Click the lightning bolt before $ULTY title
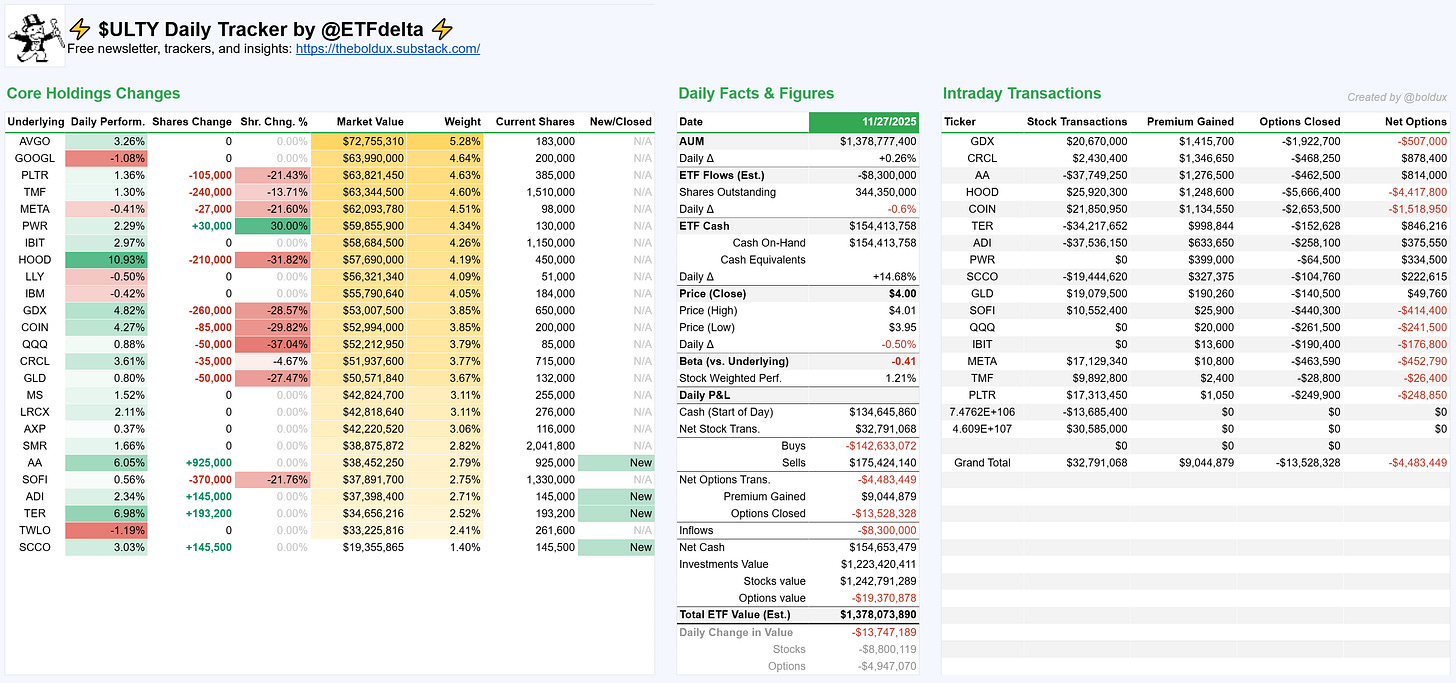Screen dimensions: 1456x683 [81, 30]
